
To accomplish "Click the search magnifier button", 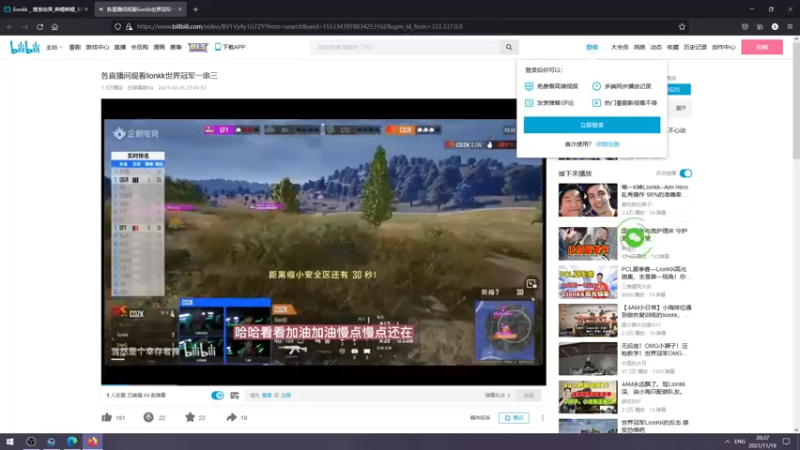I will pyautogui.click(x=509, y=47).
